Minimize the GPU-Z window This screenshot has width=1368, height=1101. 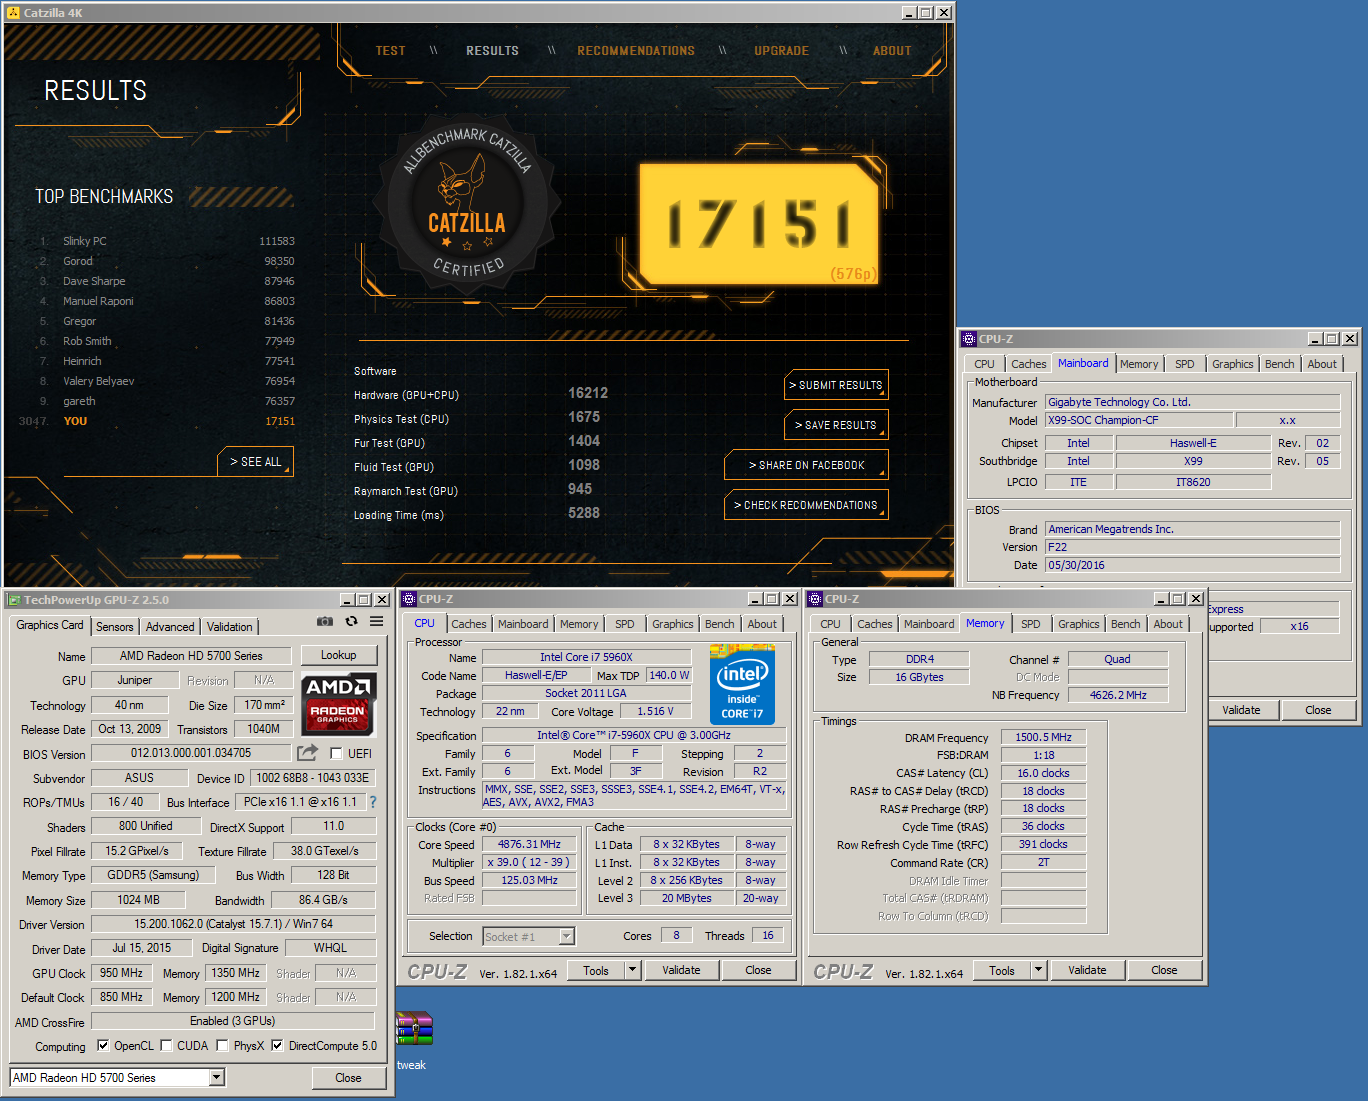(x=347, y=600)
